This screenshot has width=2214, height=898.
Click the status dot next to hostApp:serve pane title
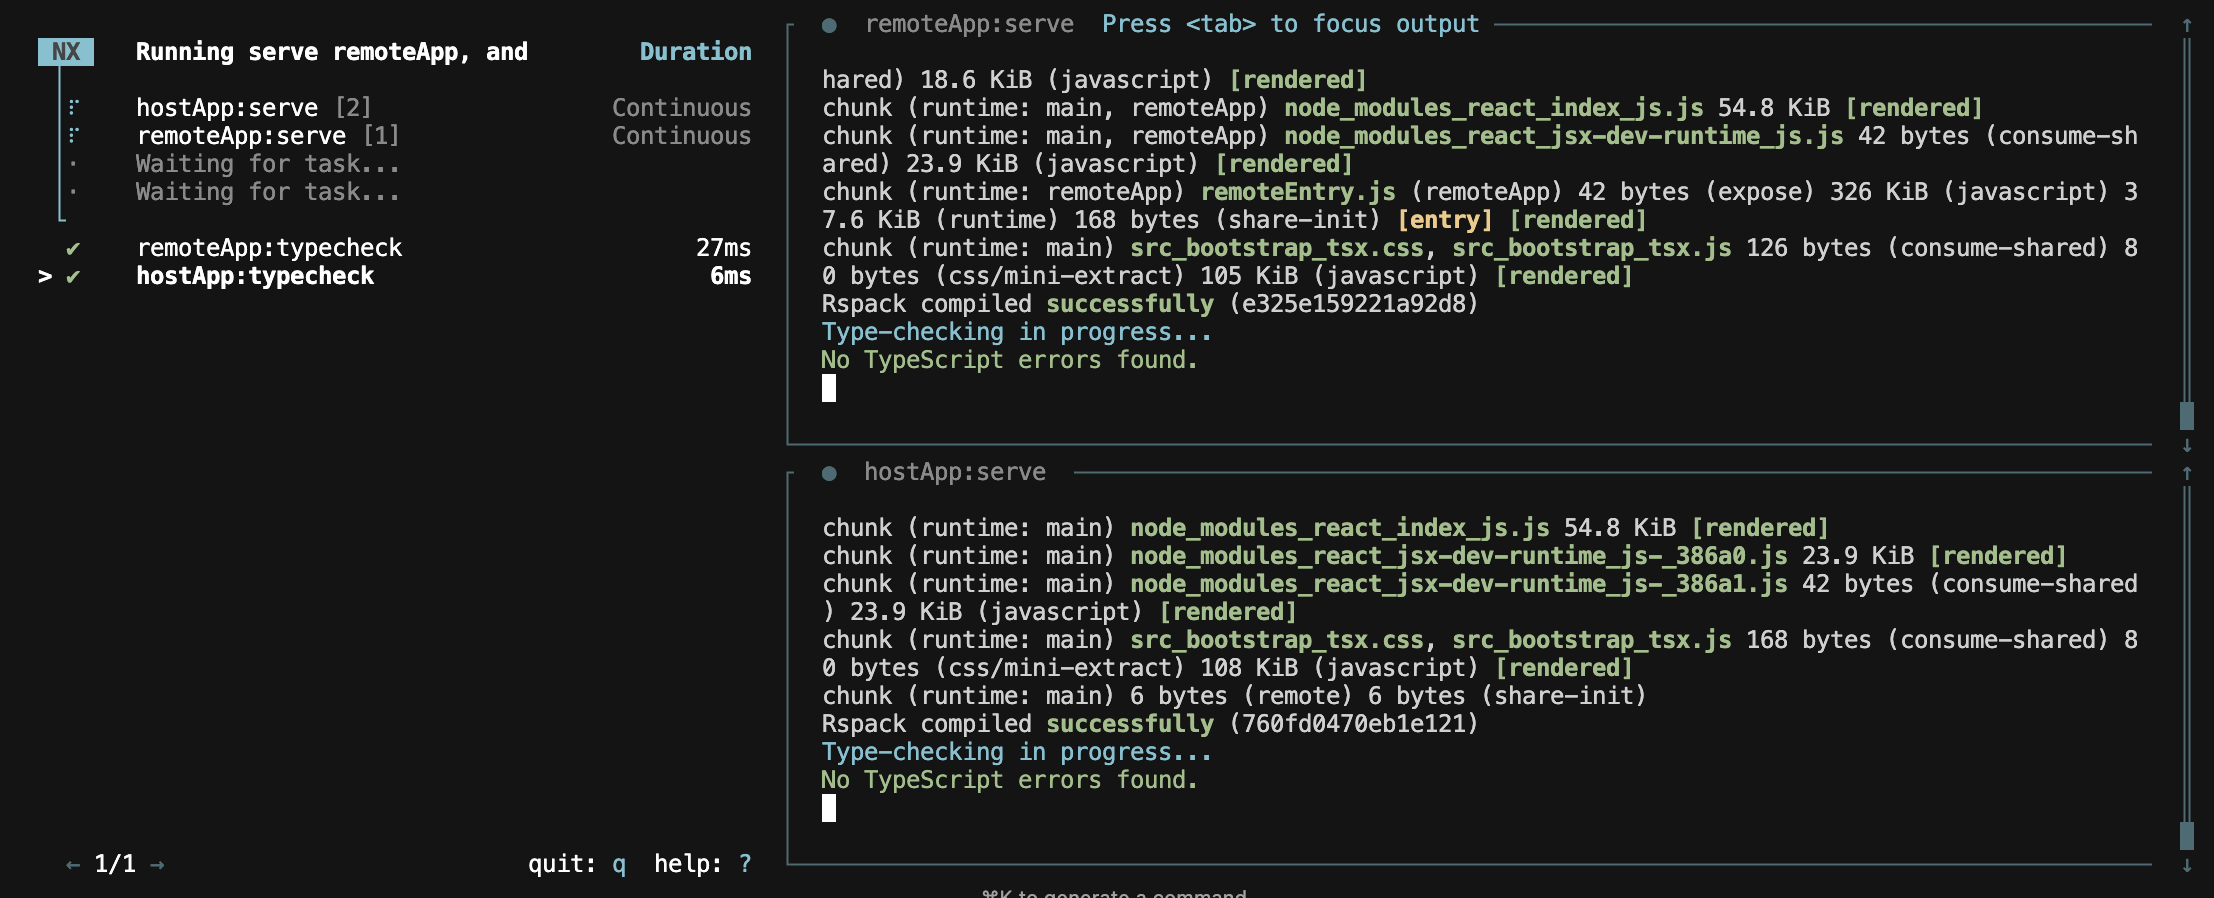click(829, 473)
